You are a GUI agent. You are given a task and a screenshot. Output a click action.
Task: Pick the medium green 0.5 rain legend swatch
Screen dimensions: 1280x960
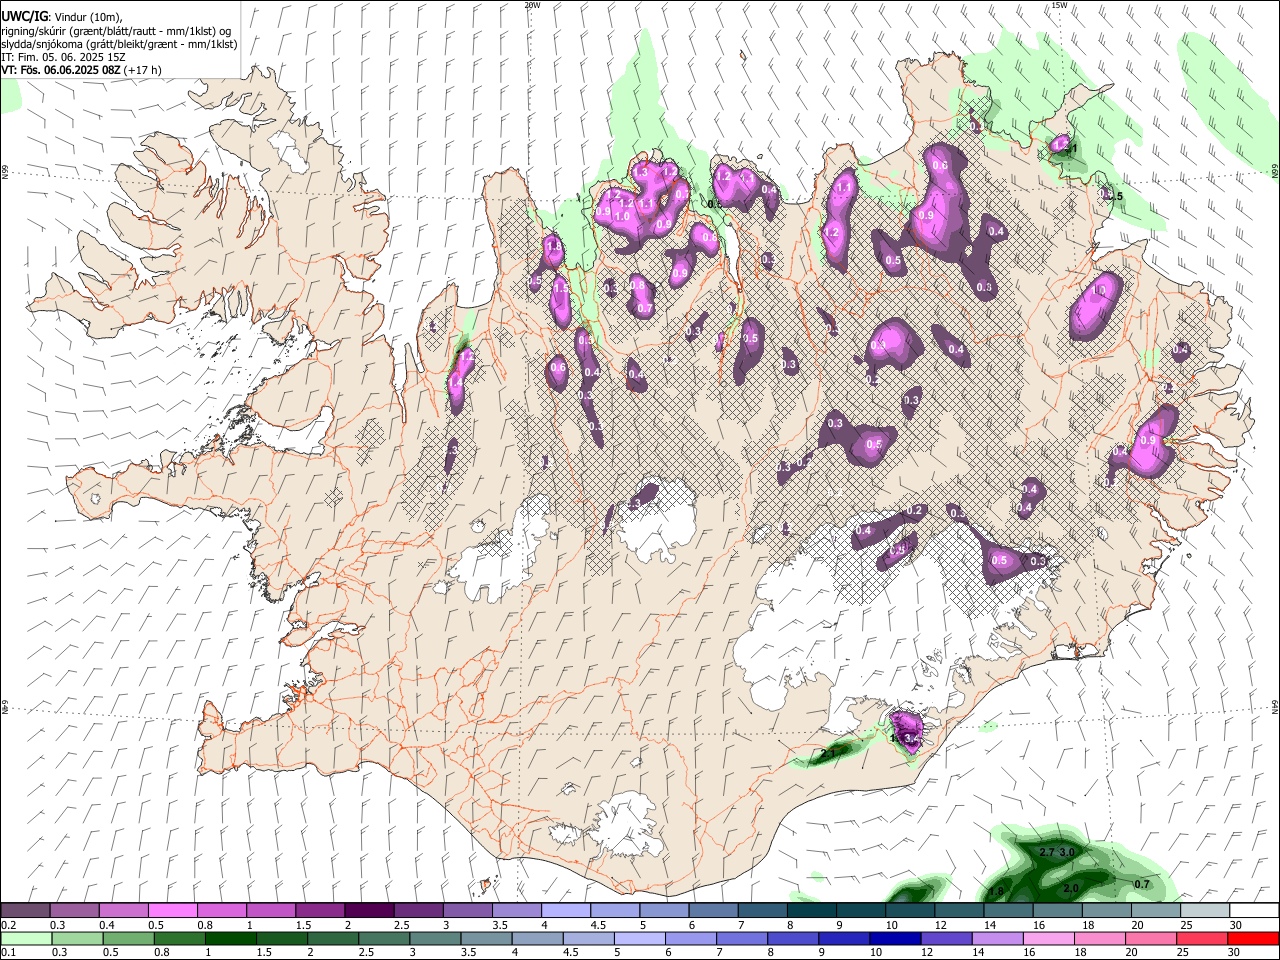point(129,938)
